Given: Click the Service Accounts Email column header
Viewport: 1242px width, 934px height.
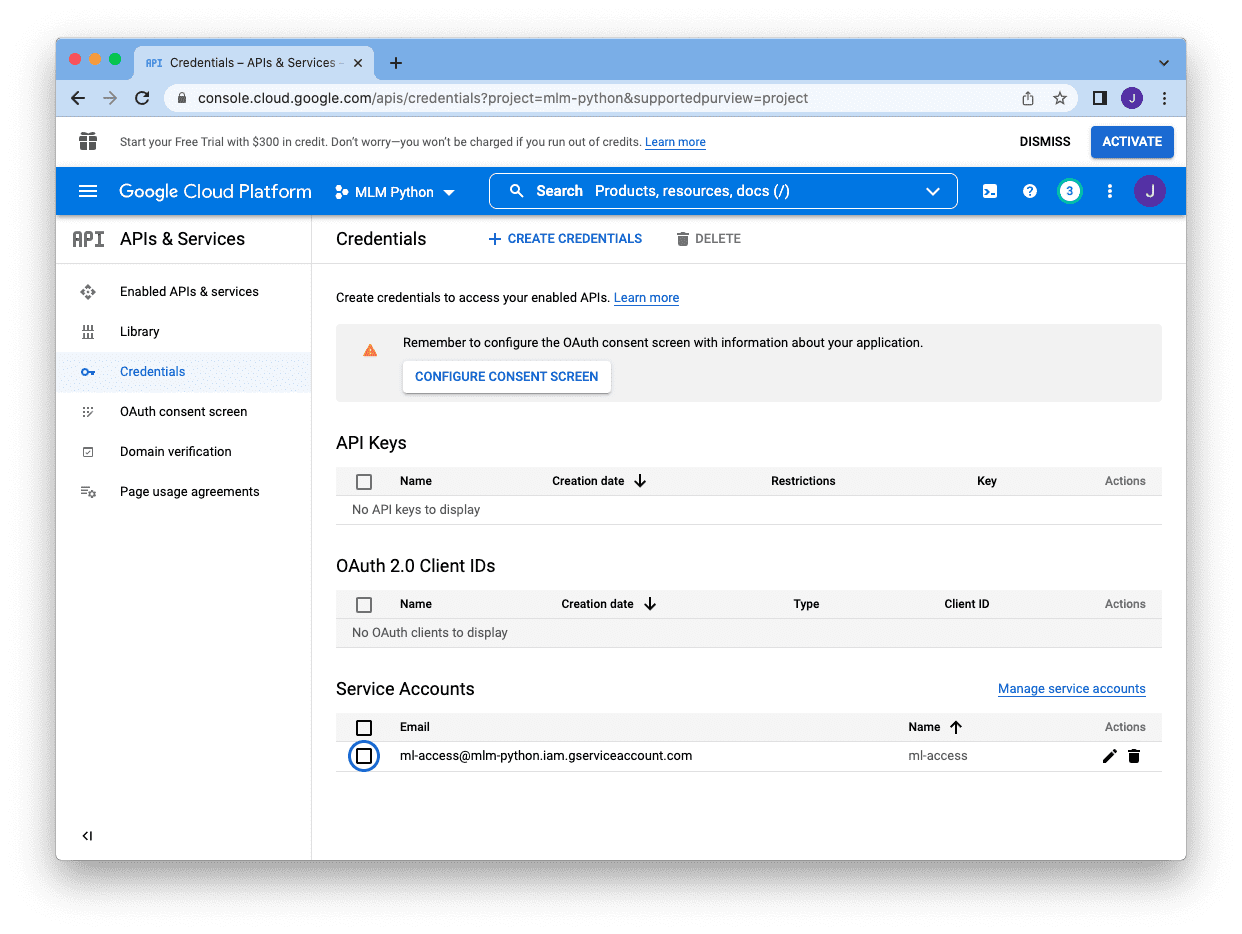Looking at the screenshot, I should tap(415, 727).
